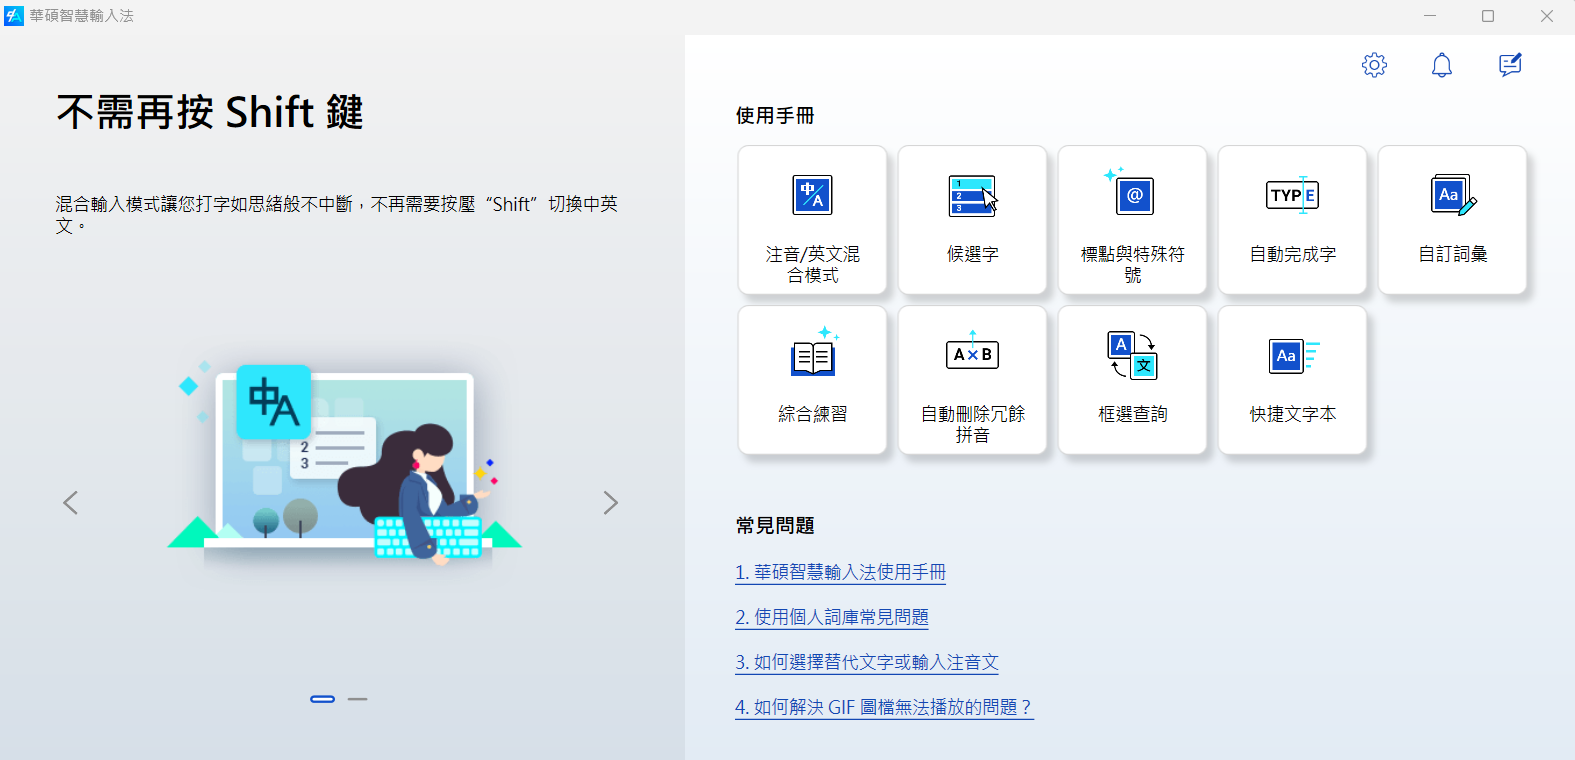The height and width of the screenshot is (760, 1575).
Task: Open the feedback chat icon
Action: click(1510, 65)
